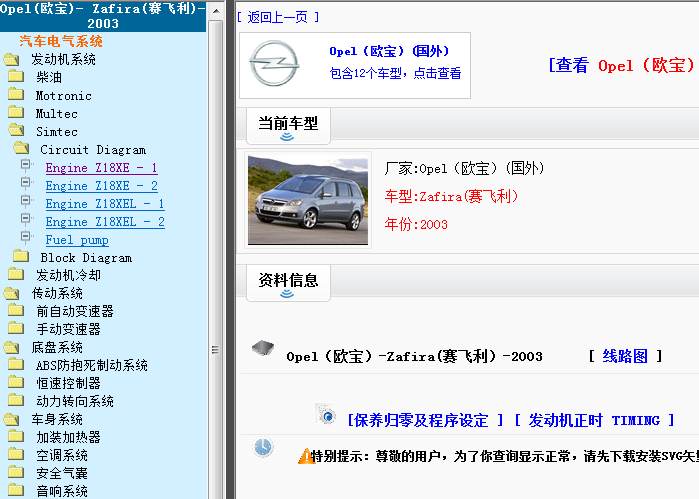Screen dimensions: 699x499
Task: Click the 车型:Zafira(赛飞利) text
Action: (451, 196)
